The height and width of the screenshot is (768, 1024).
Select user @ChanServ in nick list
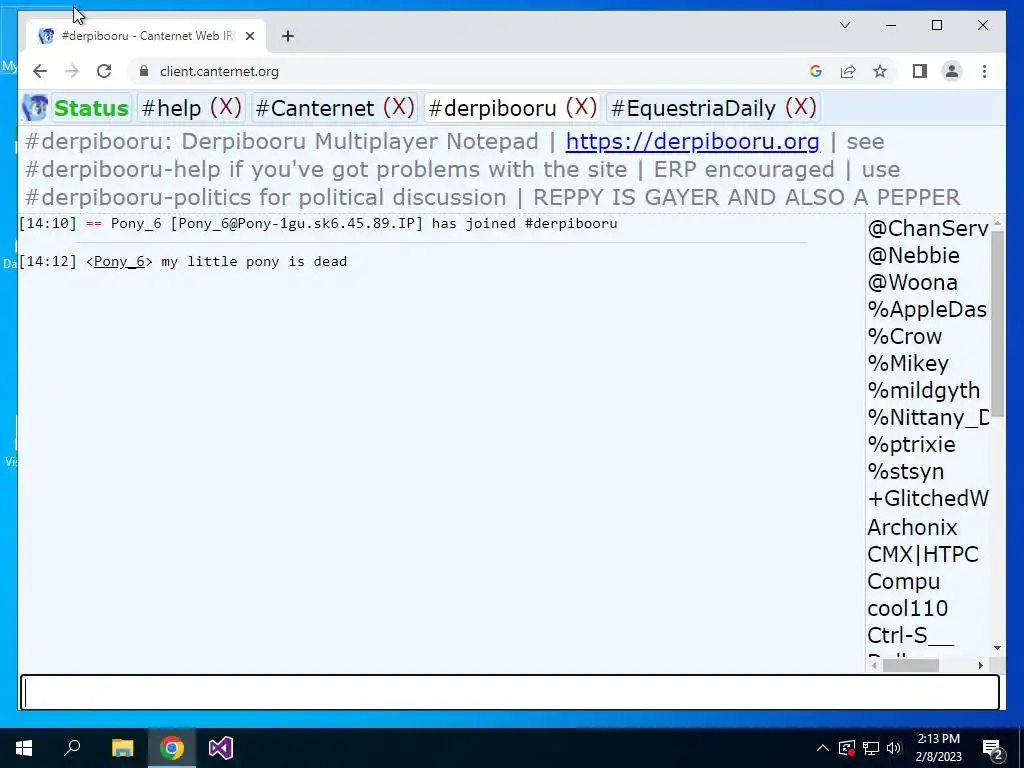927,229
